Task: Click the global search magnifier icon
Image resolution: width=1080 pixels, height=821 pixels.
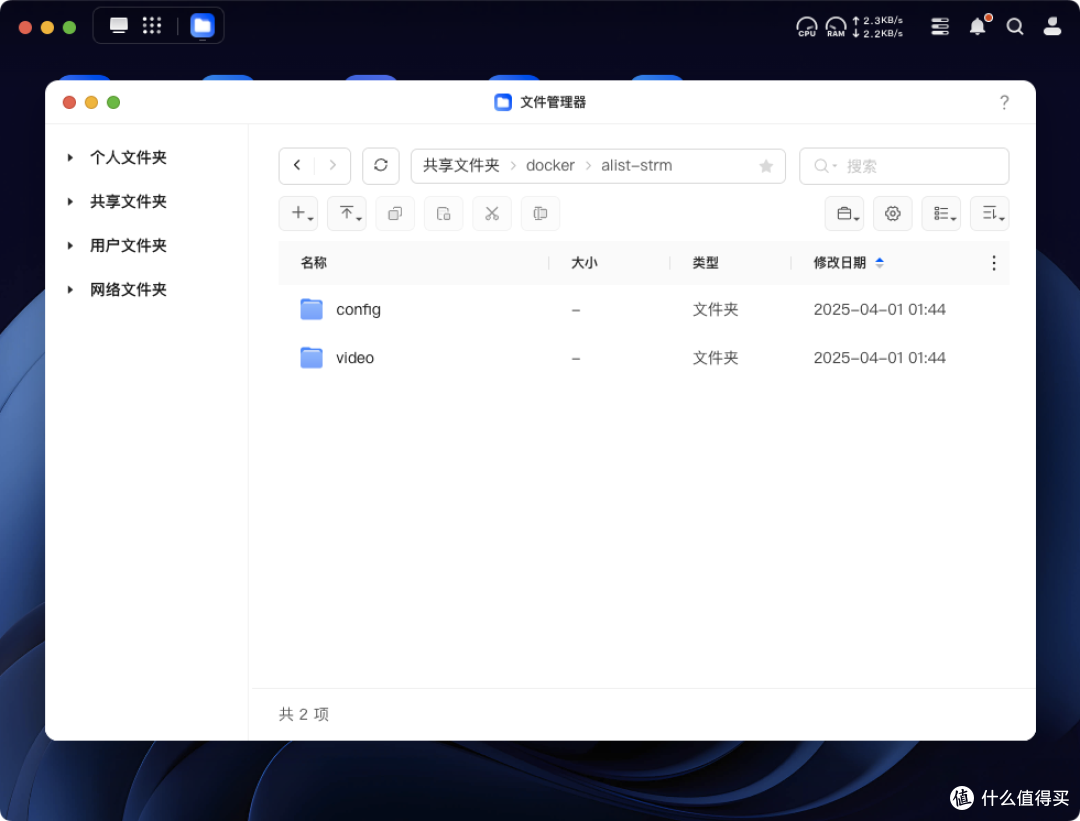Action: tap(1015, 27)
